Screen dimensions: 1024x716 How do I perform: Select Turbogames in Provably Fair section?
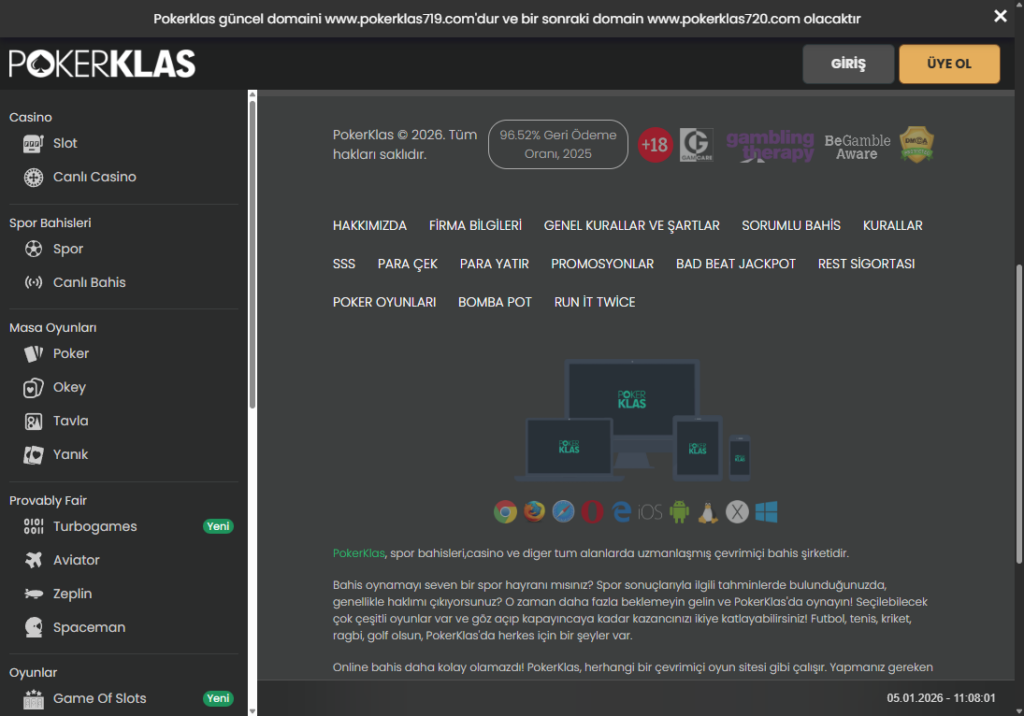pyautogui.click(x=95, y=527)
